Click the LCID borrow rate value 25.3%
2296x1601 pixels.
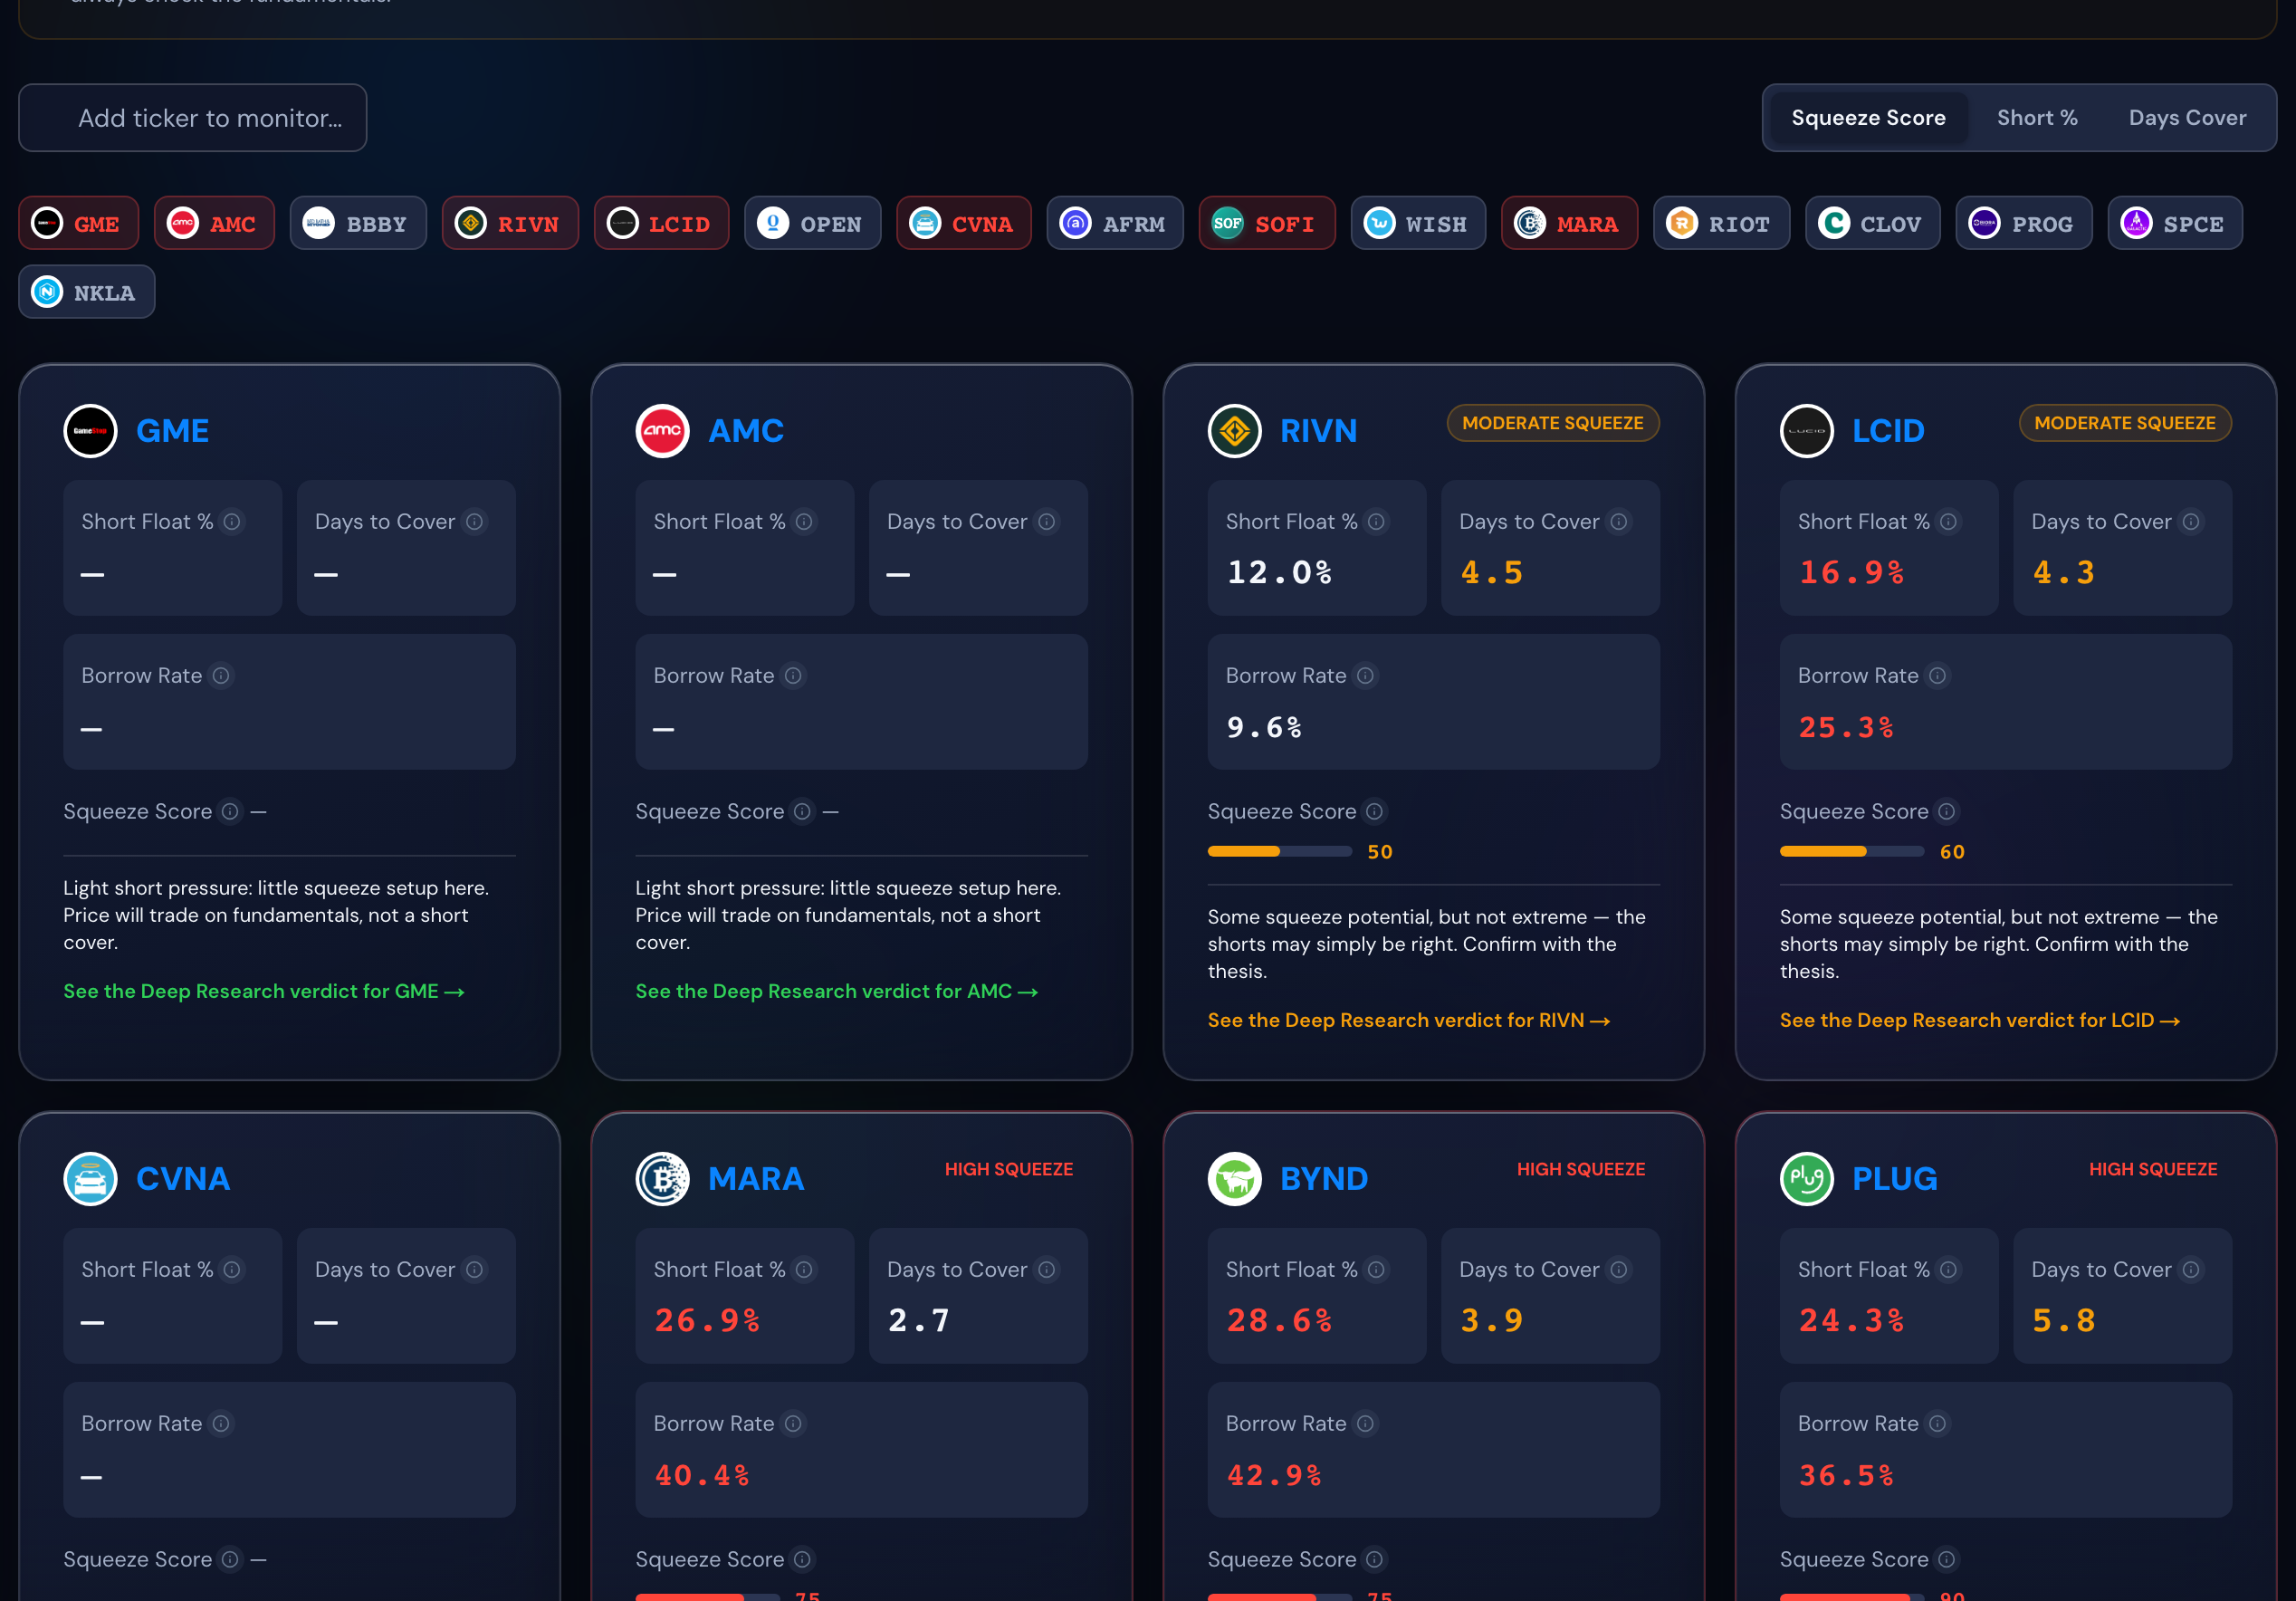tap(1846, 728)
